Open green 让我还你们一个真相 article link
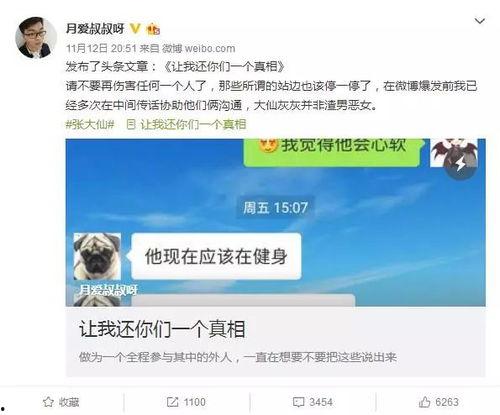Image resolution: width=500 pixels, height=415 pixels. (x=193, y=124)
